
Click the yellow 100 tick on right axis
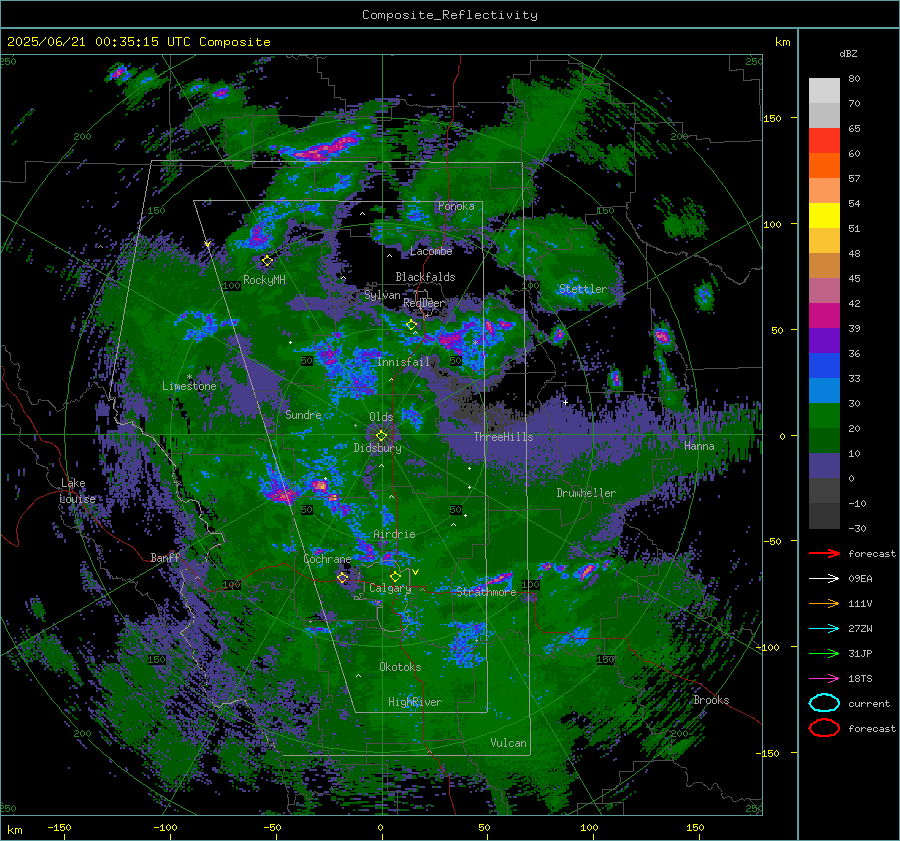pos(772,224)
